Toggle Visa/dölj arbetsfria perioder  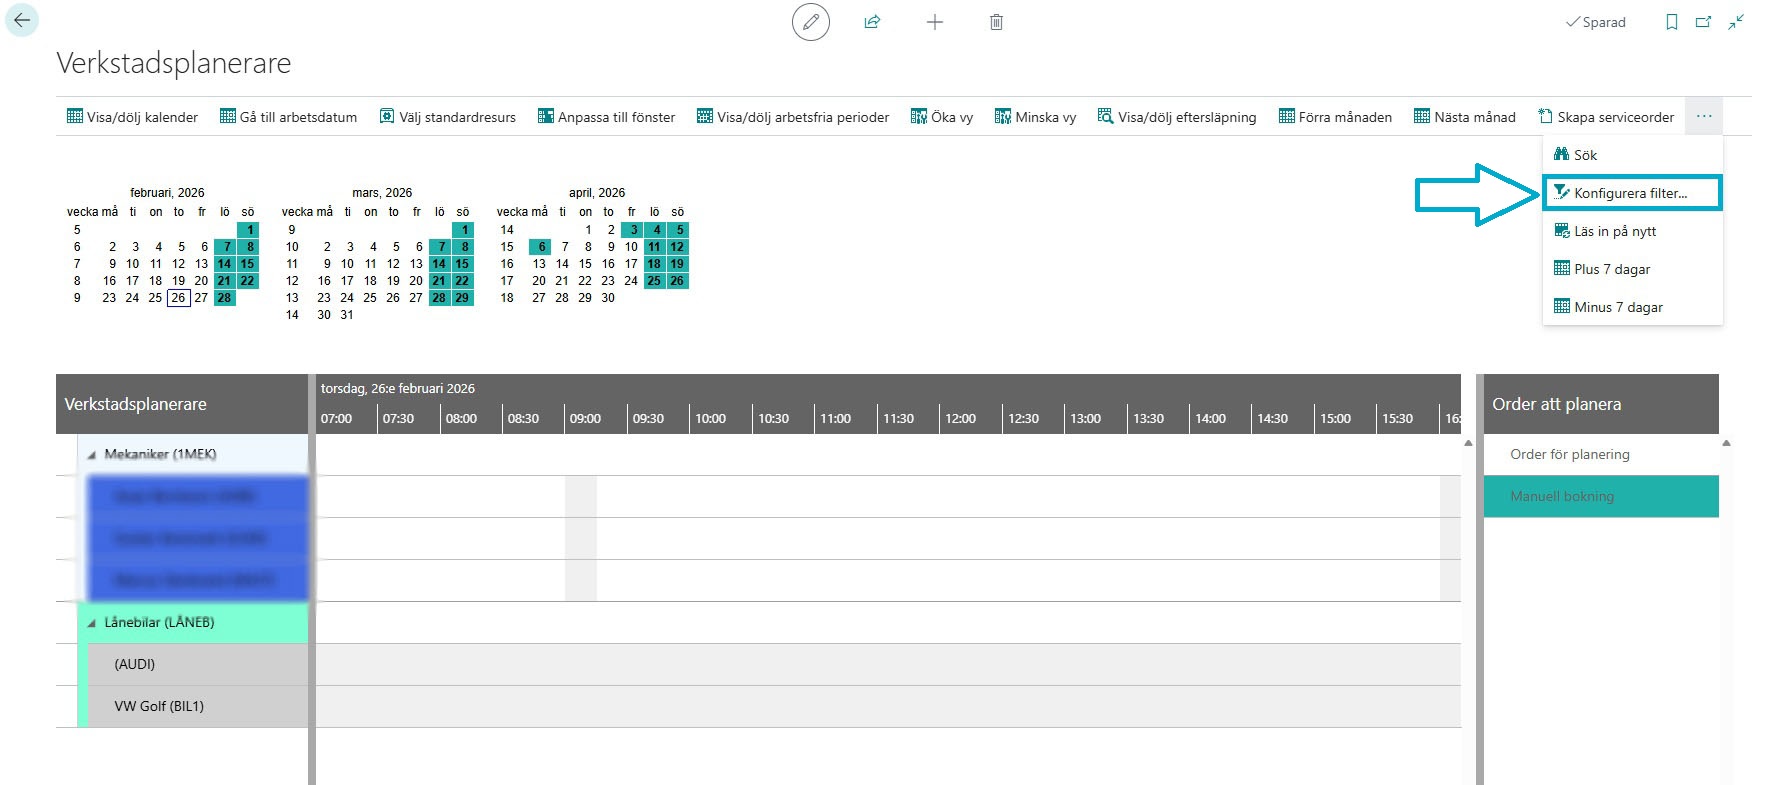pyautogui.click(x=792, y=117)
